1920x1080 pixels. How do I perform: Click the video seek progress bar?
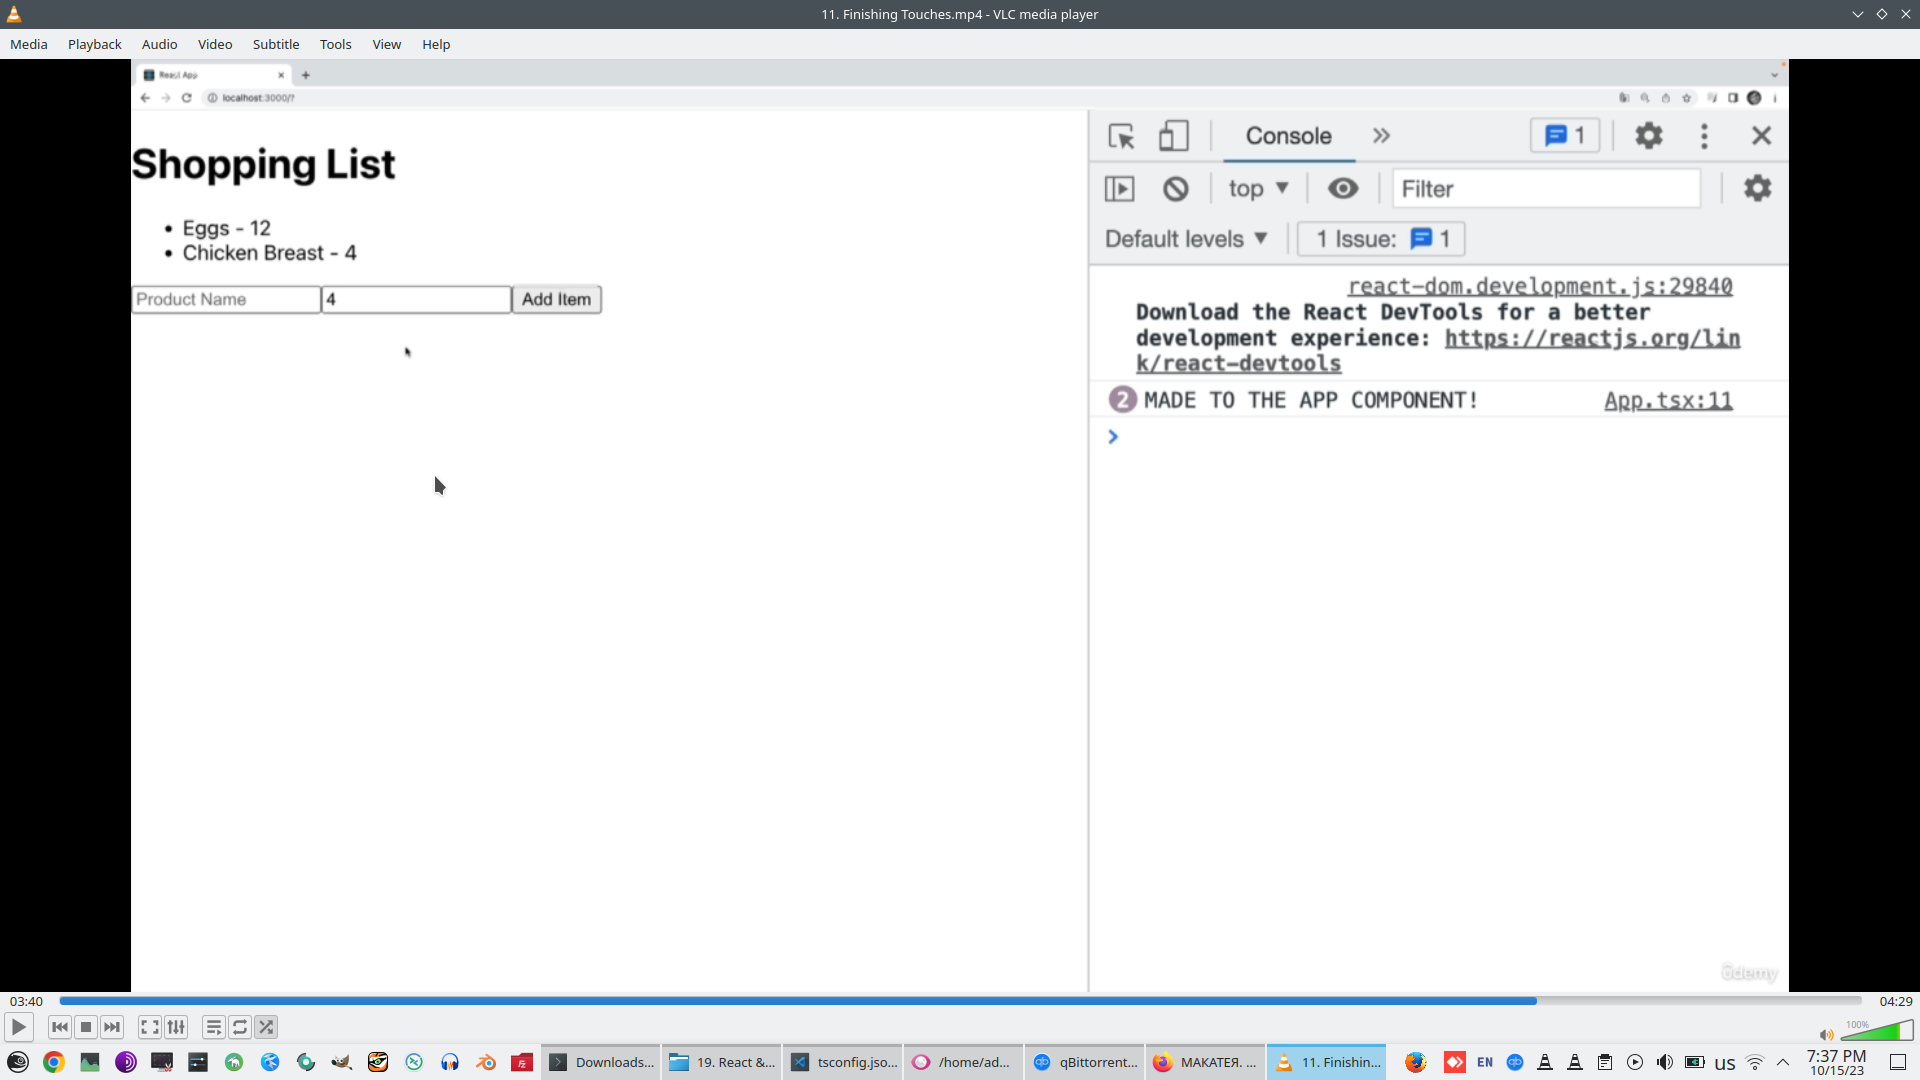coord(960,1001)
